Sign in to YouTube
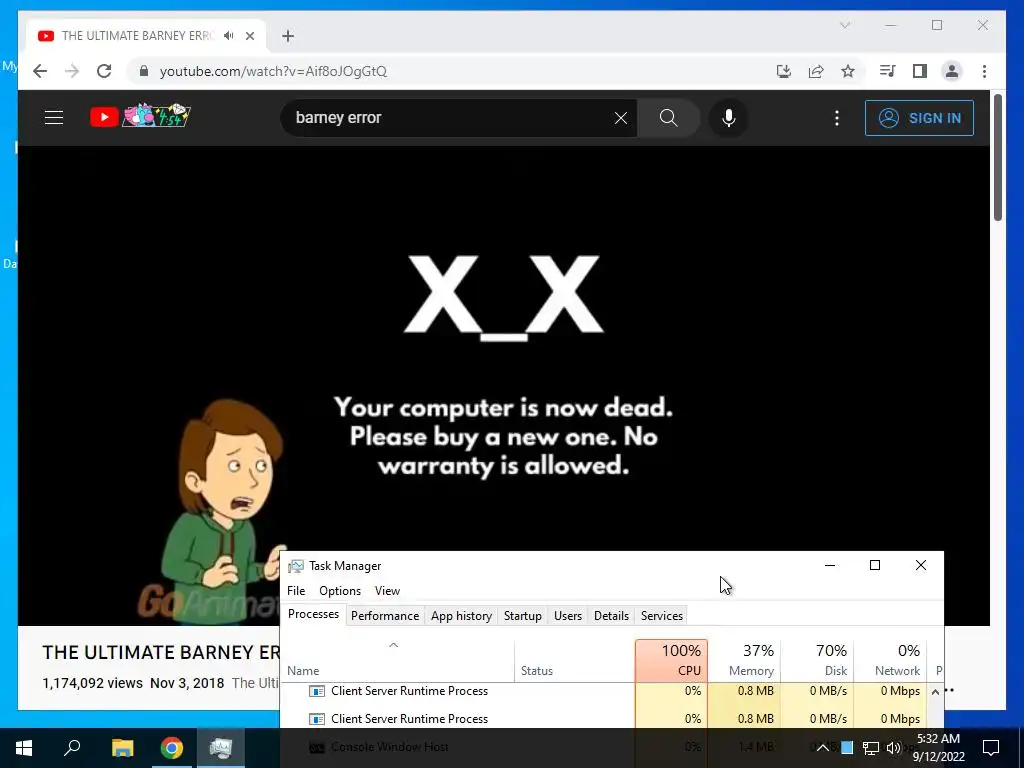 point(919,118)
